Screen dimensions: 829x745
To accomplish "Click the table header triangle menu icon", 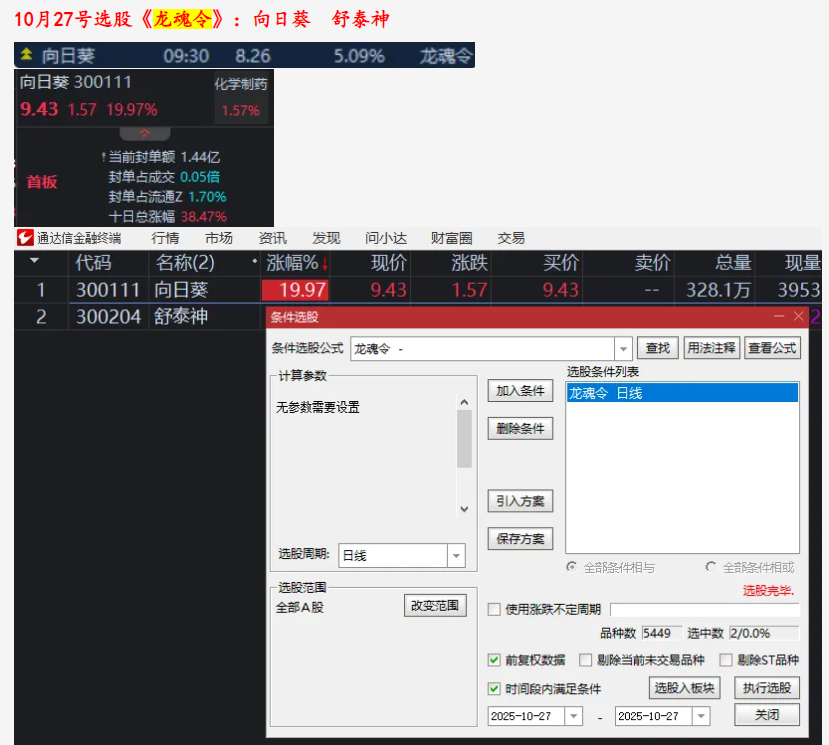I will coord(35,262).
